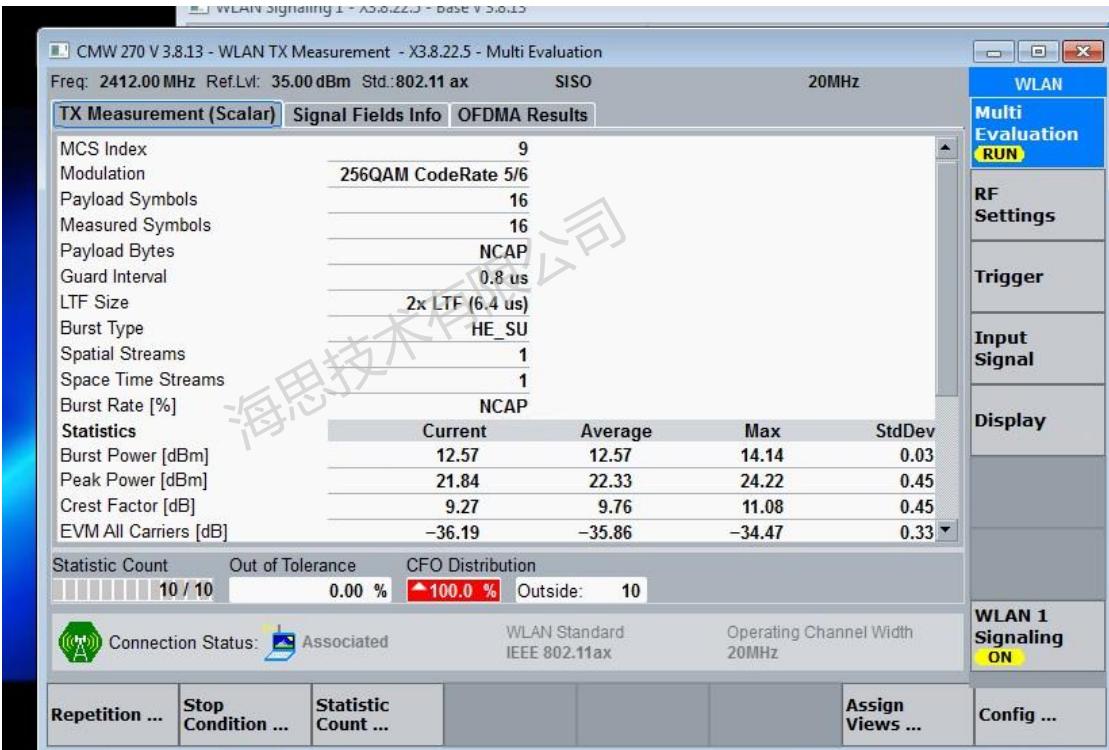Viewport: 1109px width, 750px height.
Task: Click the Statistics row label
Action: click(98, 431)
